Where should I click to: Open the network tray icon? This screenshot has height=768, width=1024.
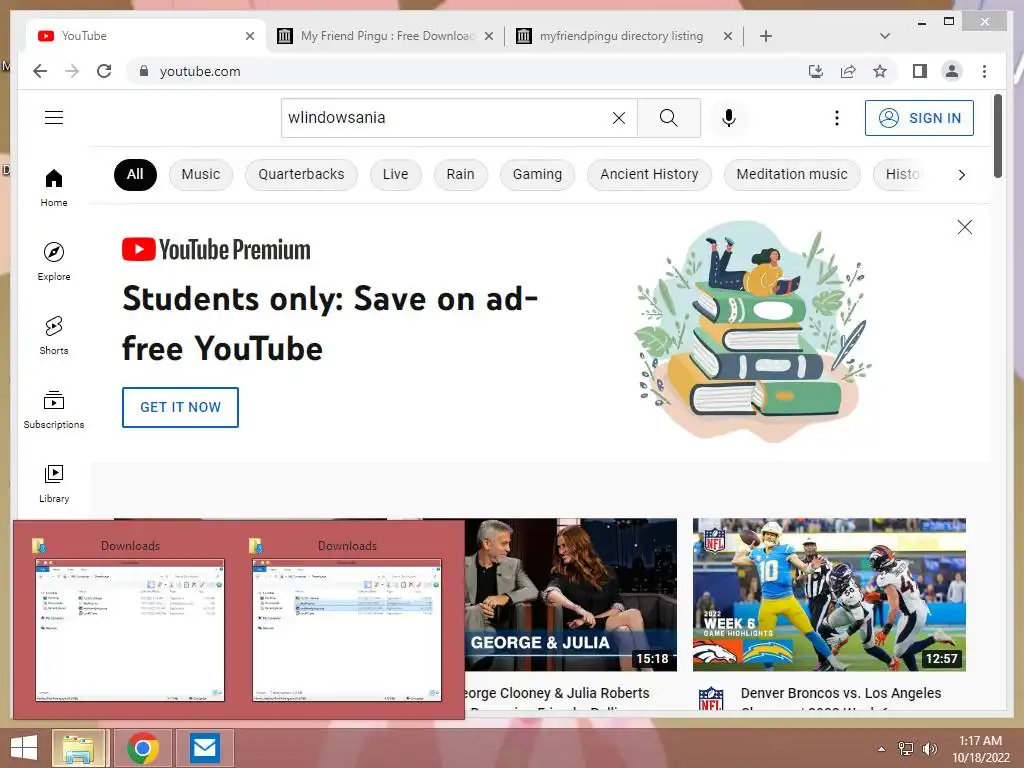[905, 749]
